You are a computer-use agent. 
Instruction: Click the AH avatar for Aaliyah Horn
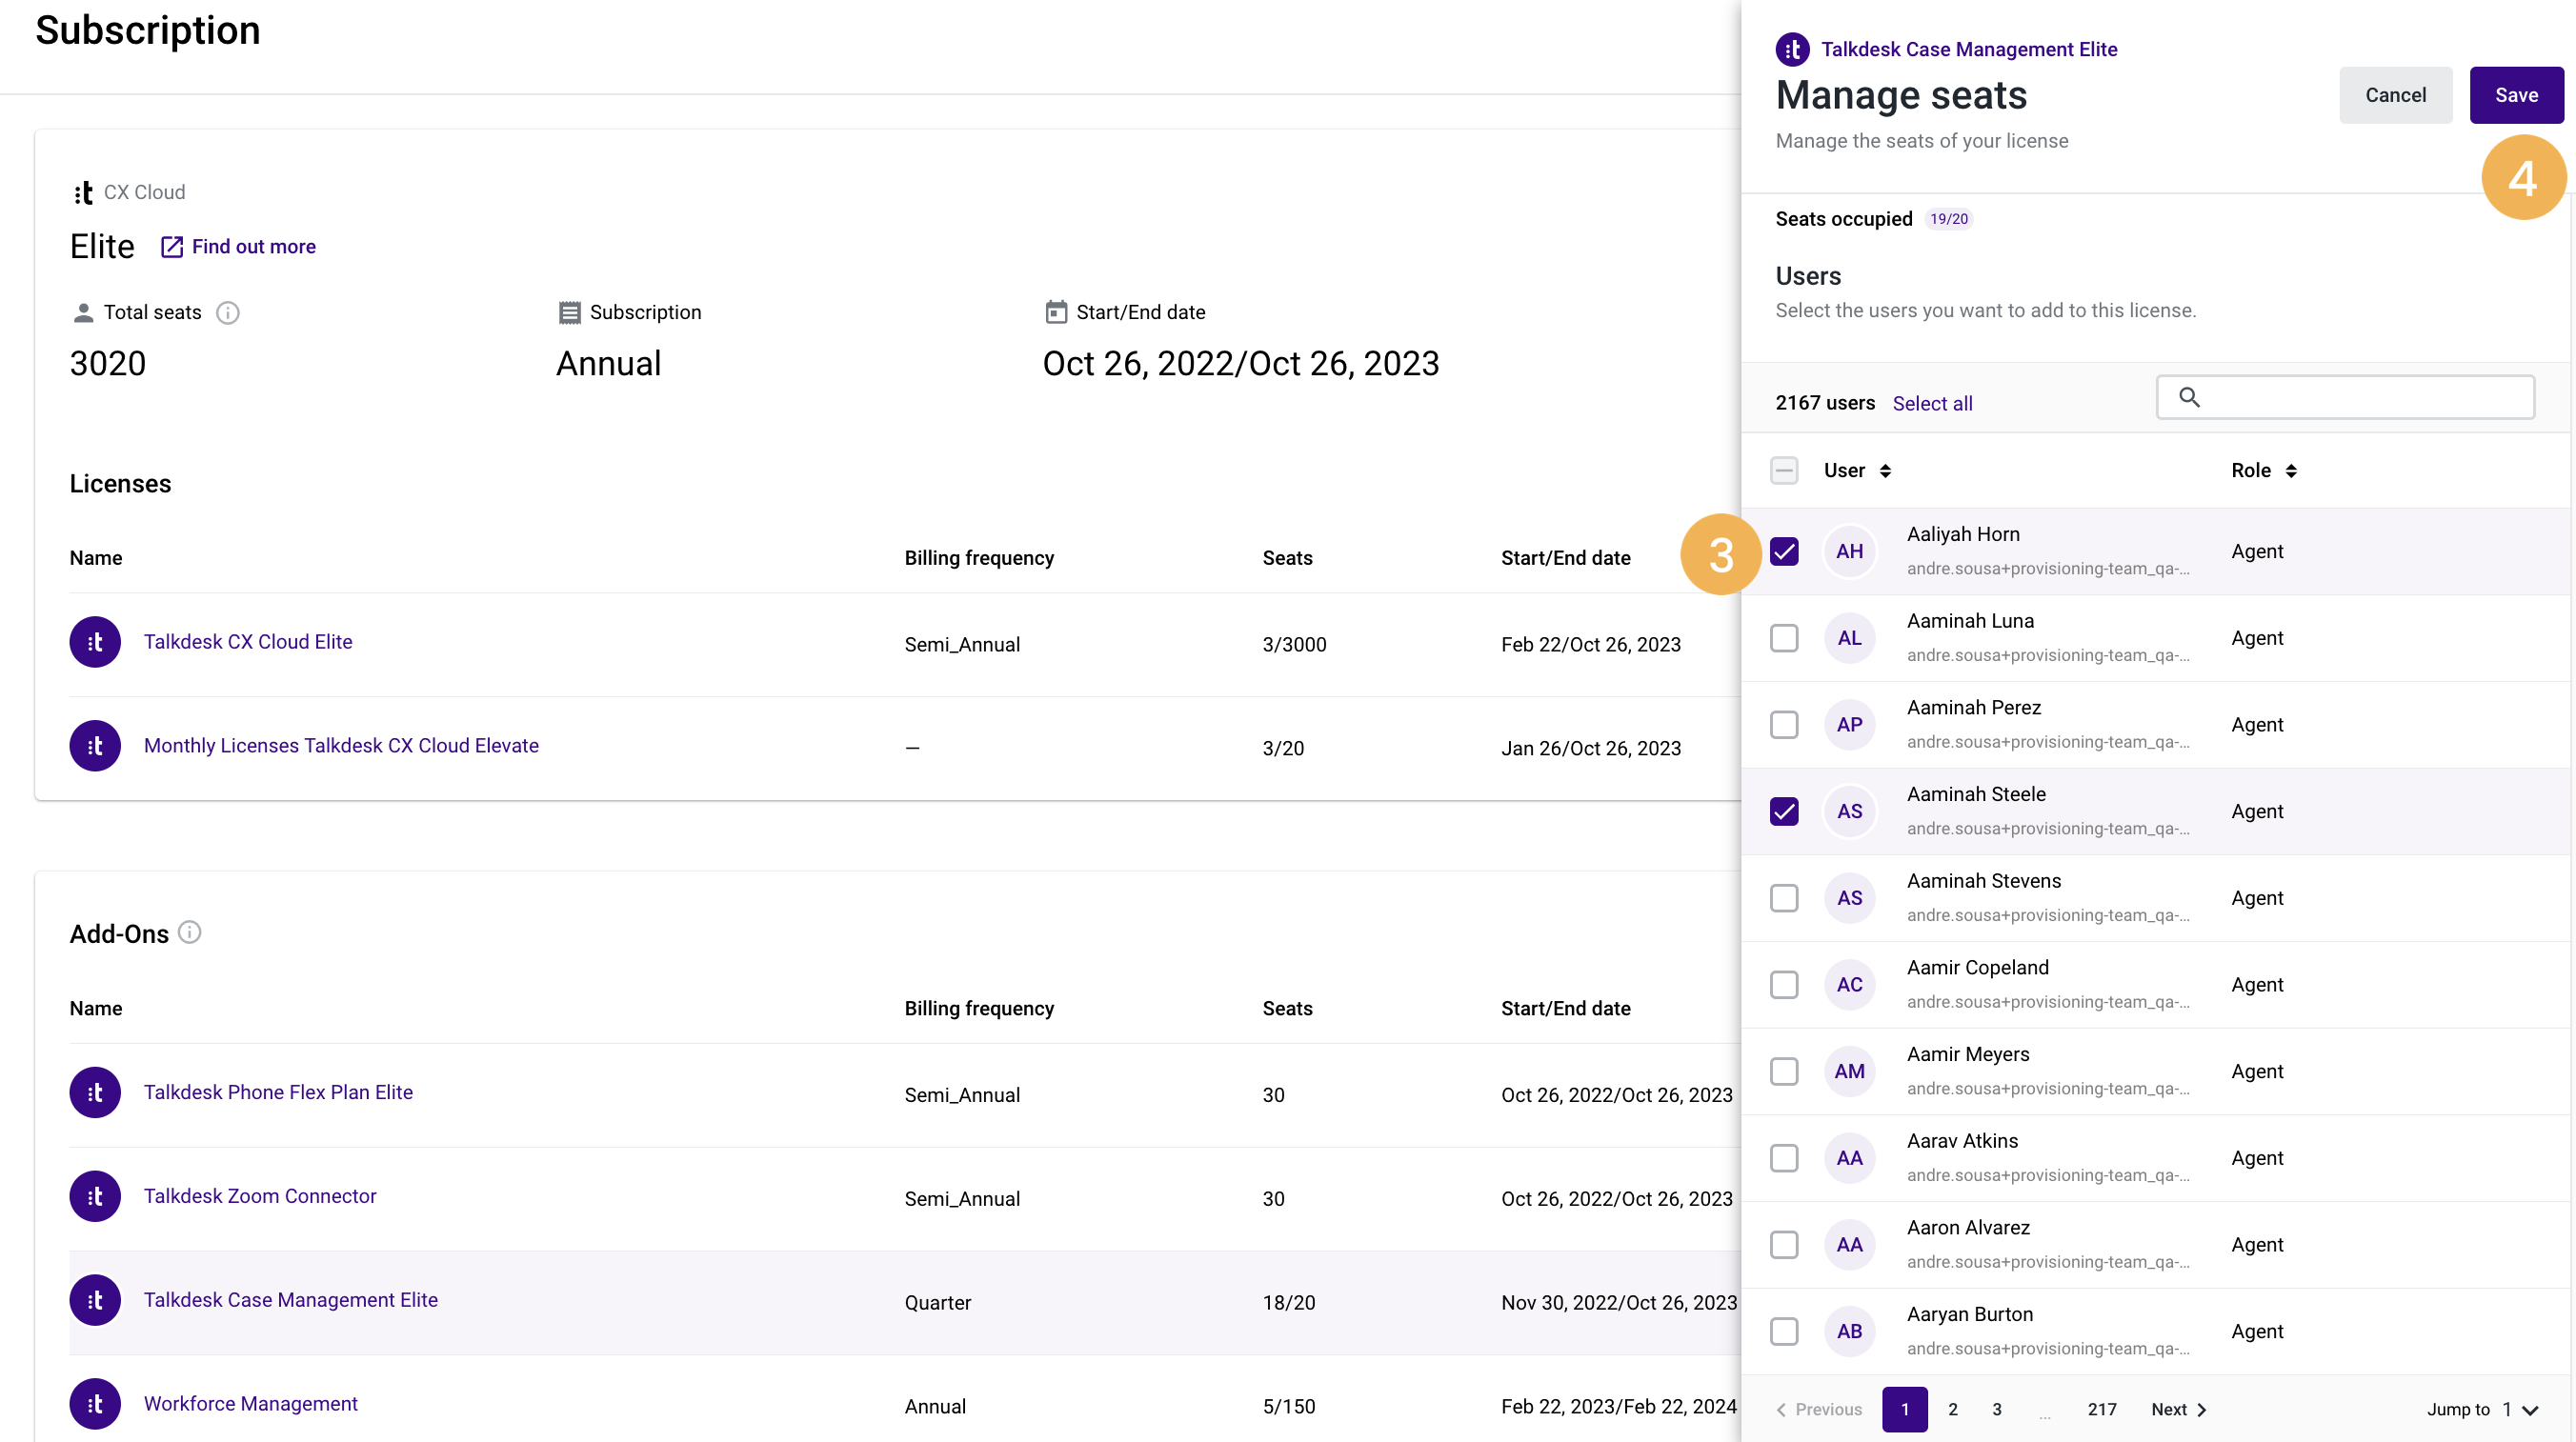(x=1849, y=552)
